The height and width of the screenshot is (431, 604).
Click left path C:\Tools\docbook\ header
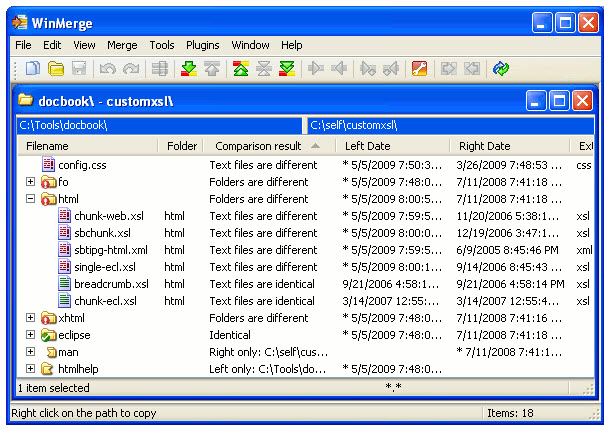coord(160,125)
